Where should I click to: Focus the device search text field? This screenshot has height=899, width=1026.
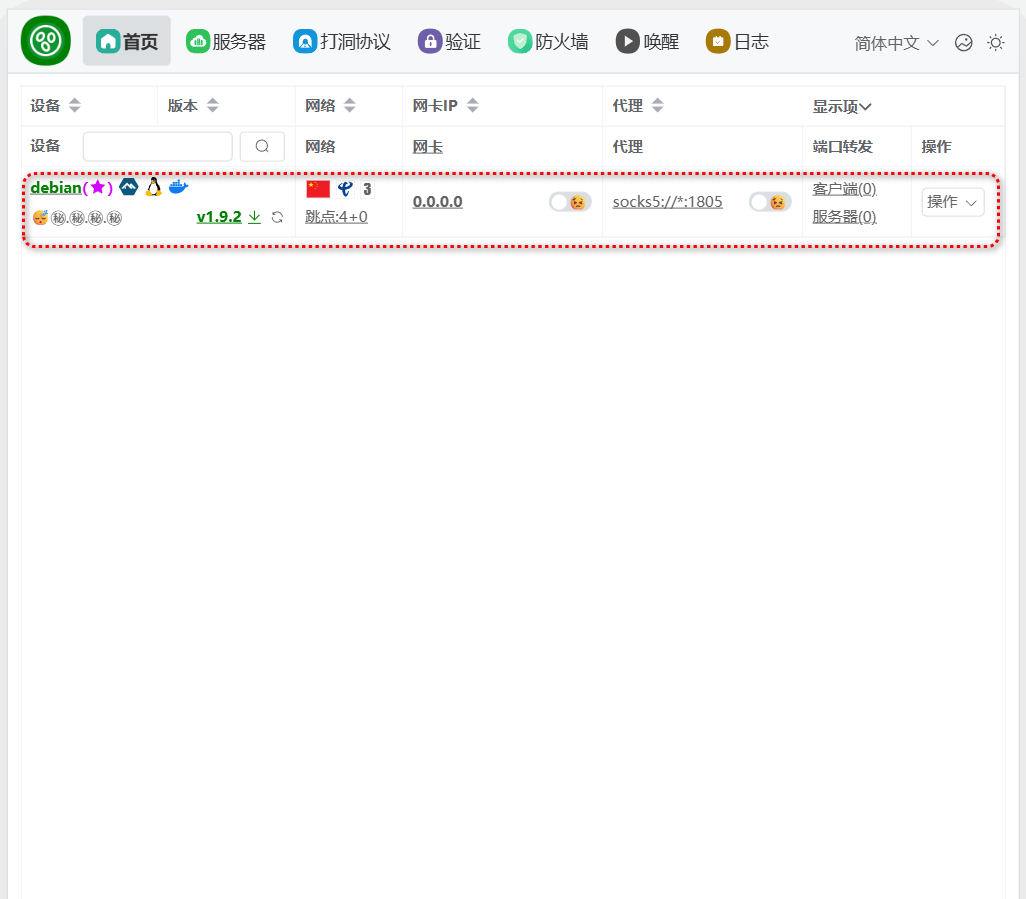(157, 146)
